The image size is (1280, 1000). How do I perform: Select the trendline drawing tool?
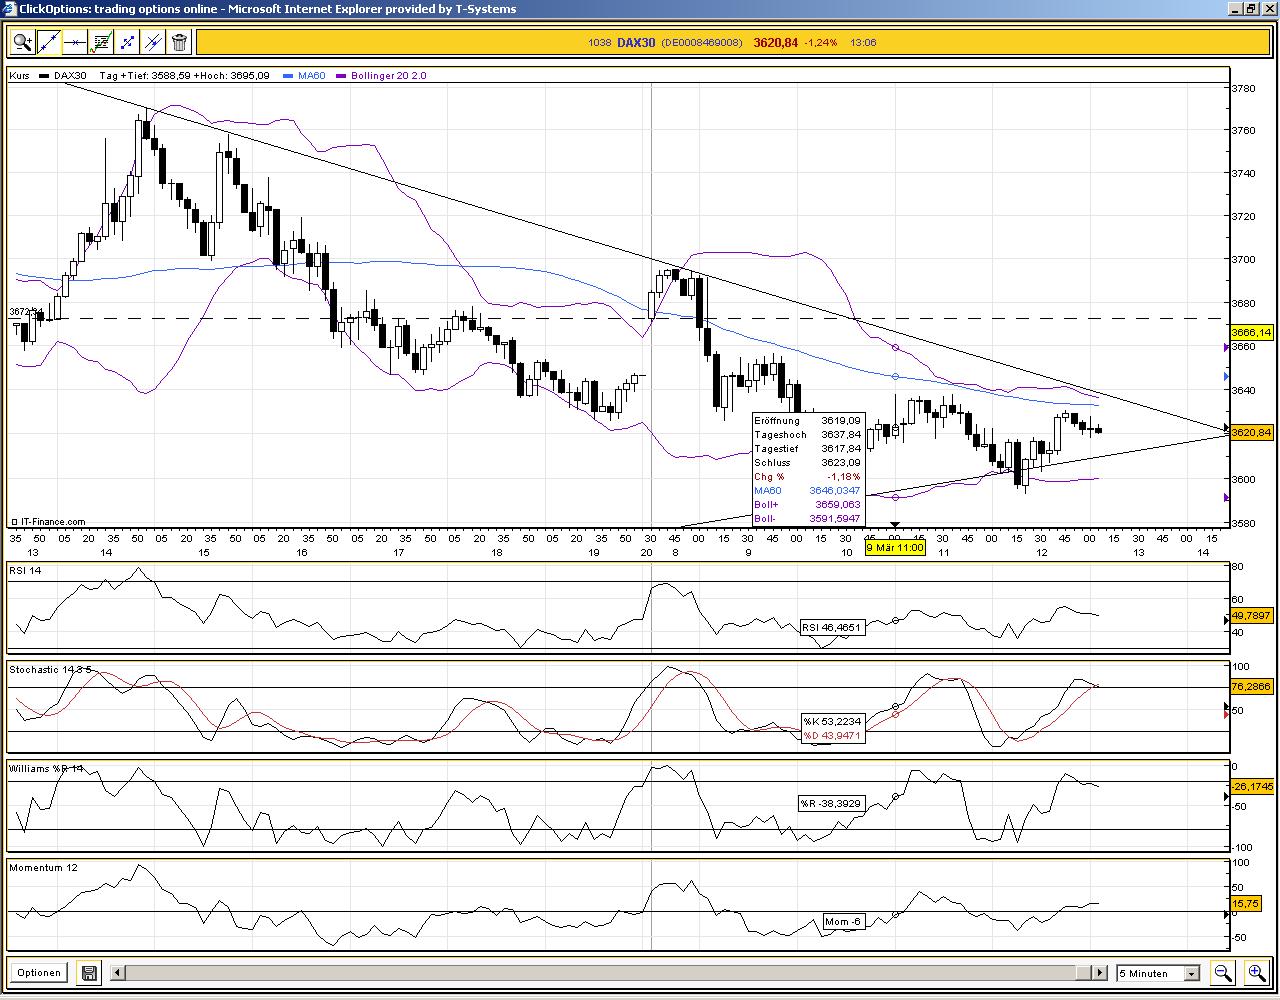(x=48, y=41)
